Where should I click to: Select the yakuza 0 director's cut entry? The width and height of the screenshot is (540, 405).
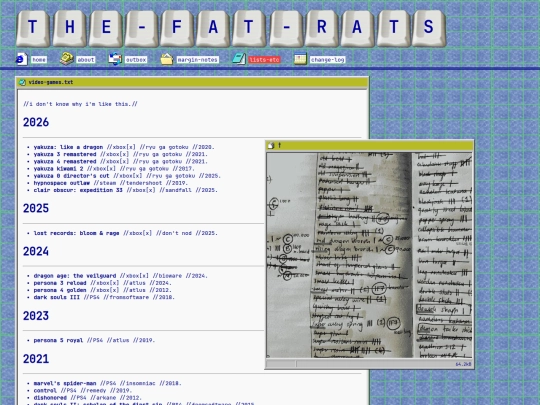(127, 176)
